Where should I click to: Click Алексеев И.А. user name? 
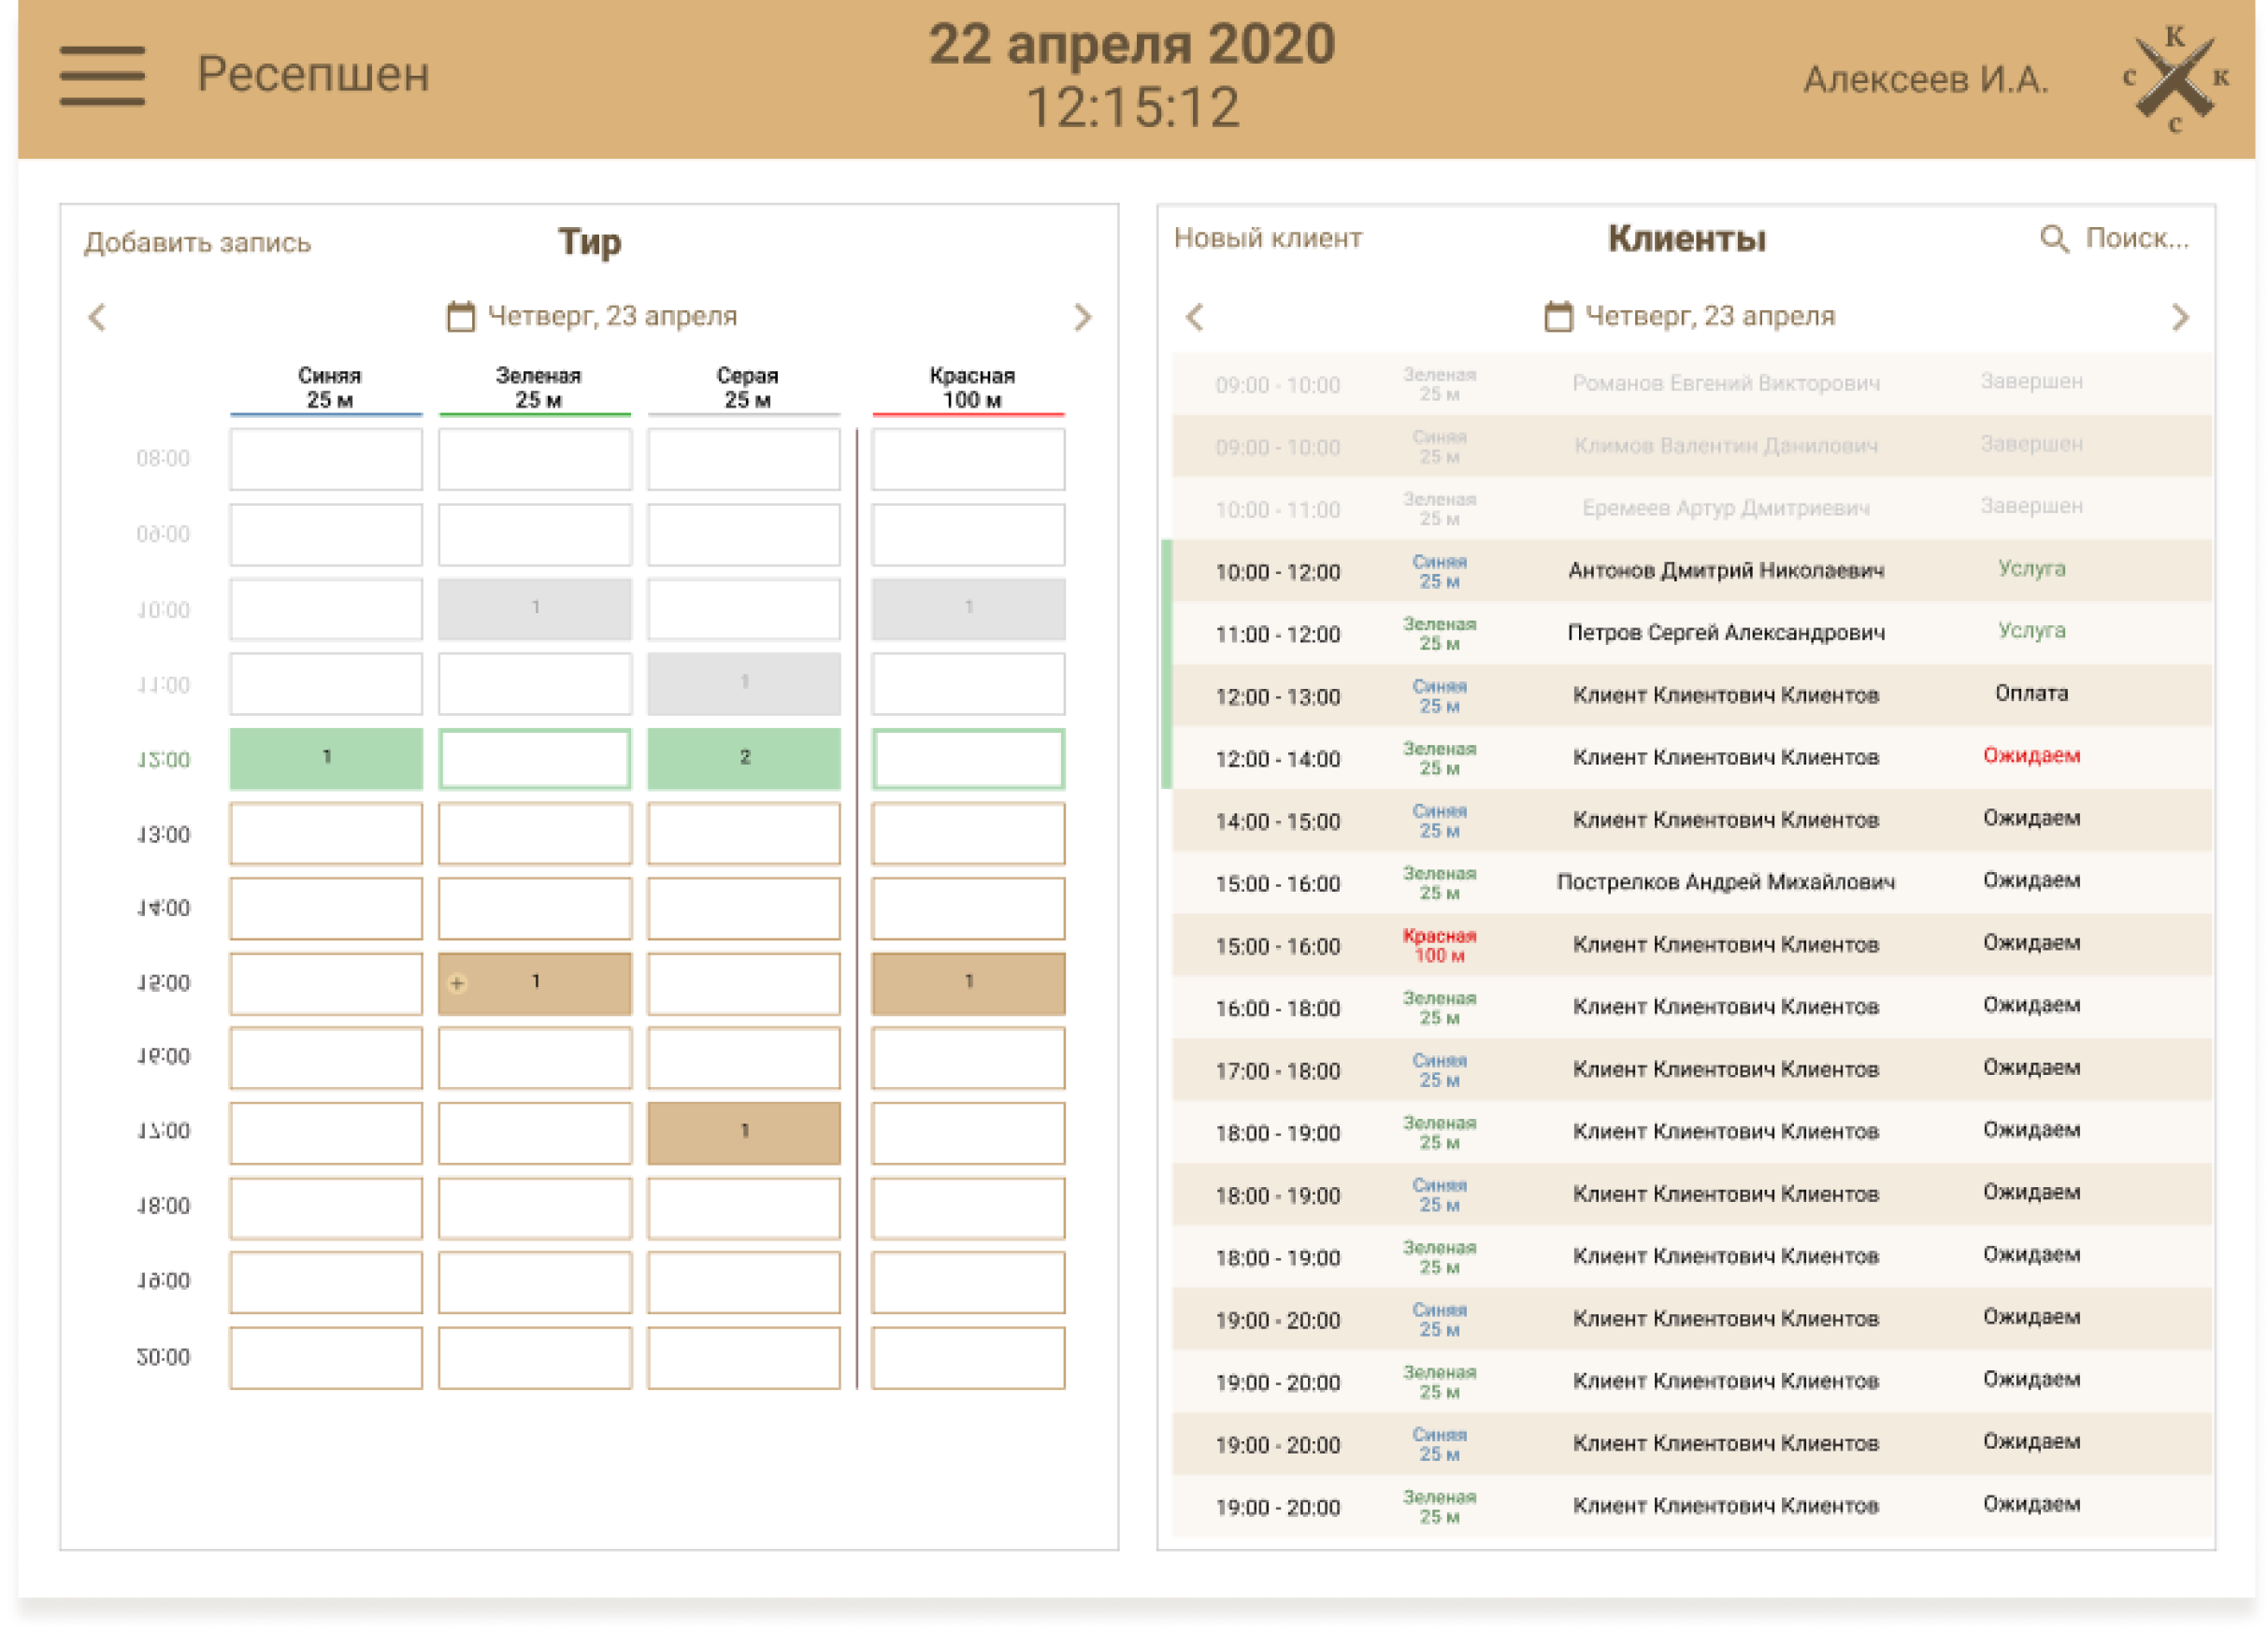click(1925, 80)
